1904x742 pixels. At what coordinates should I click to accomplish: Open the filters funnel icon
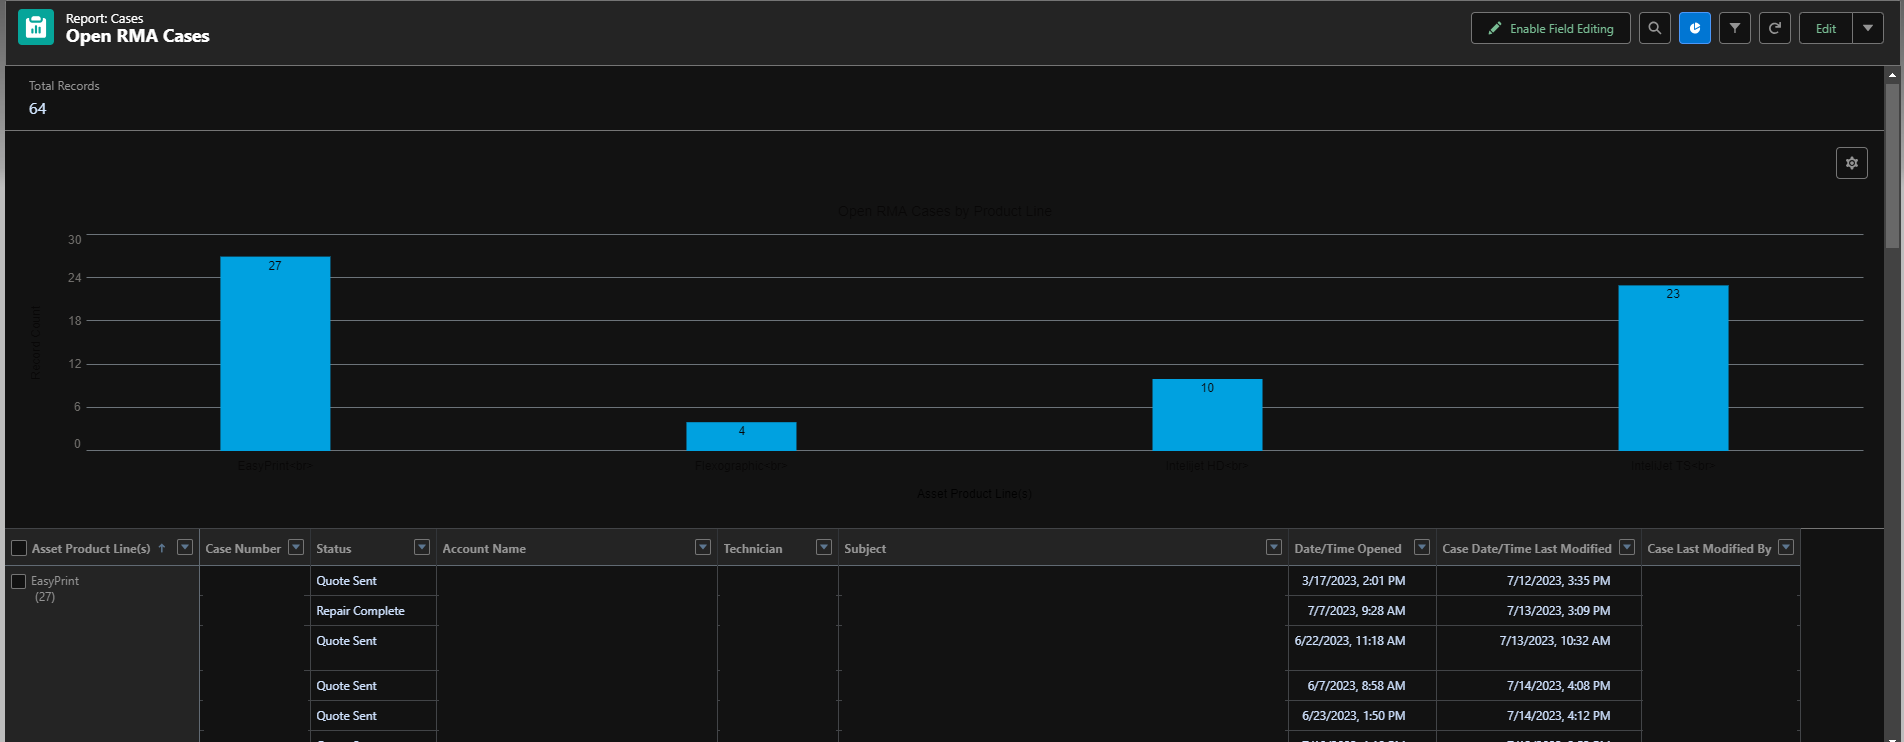coord(1734,28)
